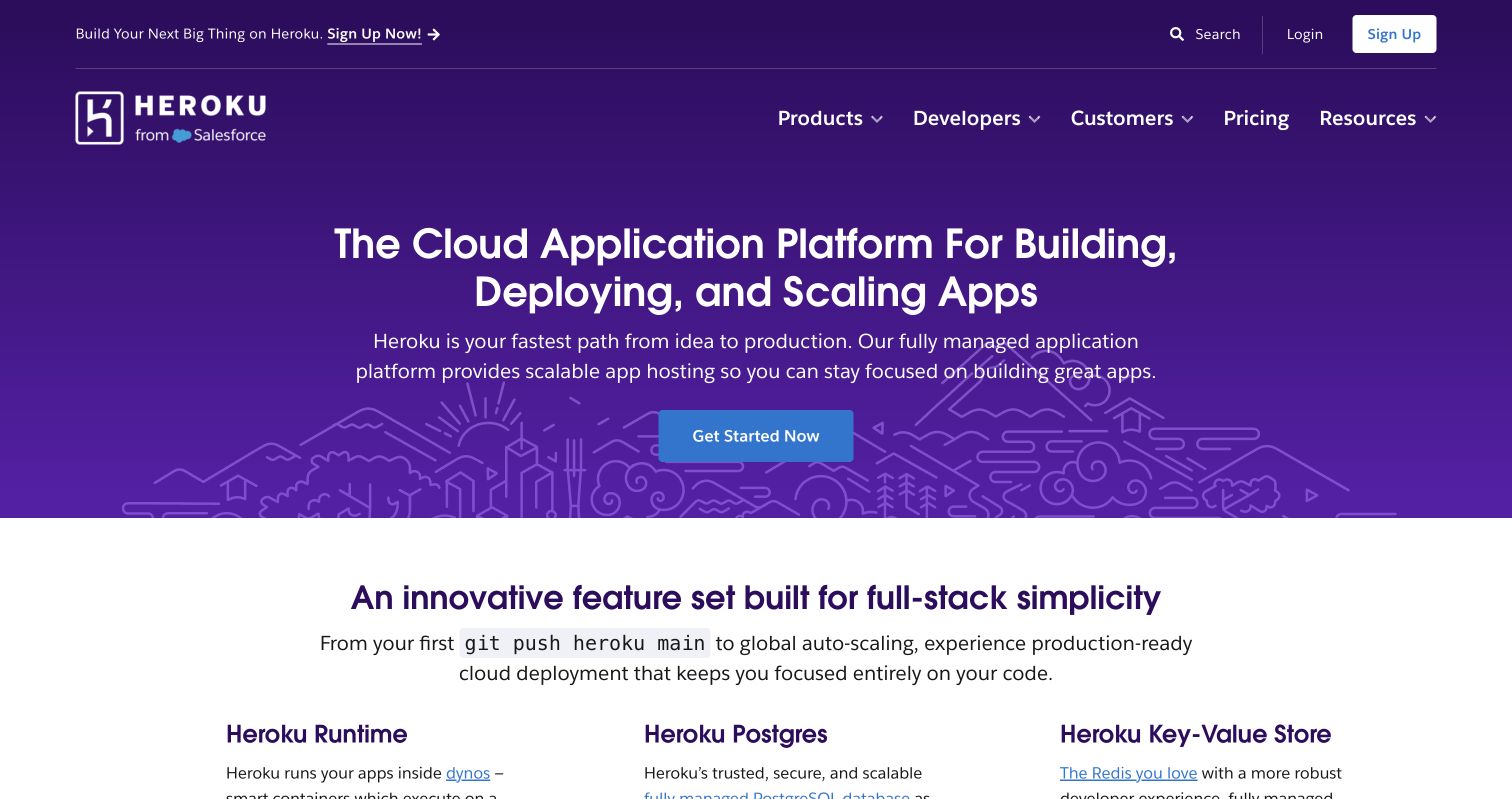This screenshot has width=1512, height=799.
Task: Open The Redis you love link
Action: click(x=1128, y=773)
